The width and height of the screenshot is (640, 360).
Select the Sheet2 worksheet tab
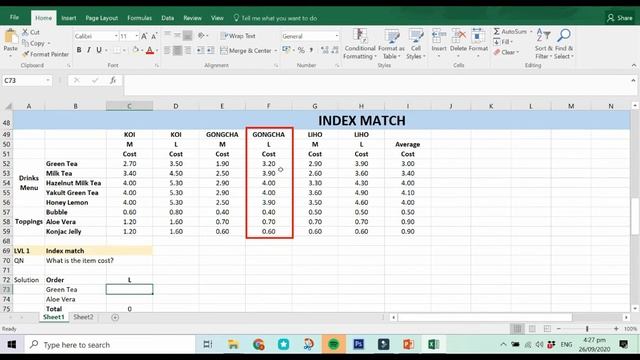click(x=83, y=317)
